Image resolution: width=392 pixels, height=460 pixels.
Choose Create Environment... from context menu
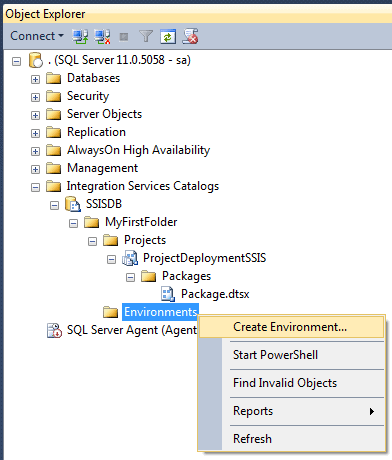coord(292,327)
